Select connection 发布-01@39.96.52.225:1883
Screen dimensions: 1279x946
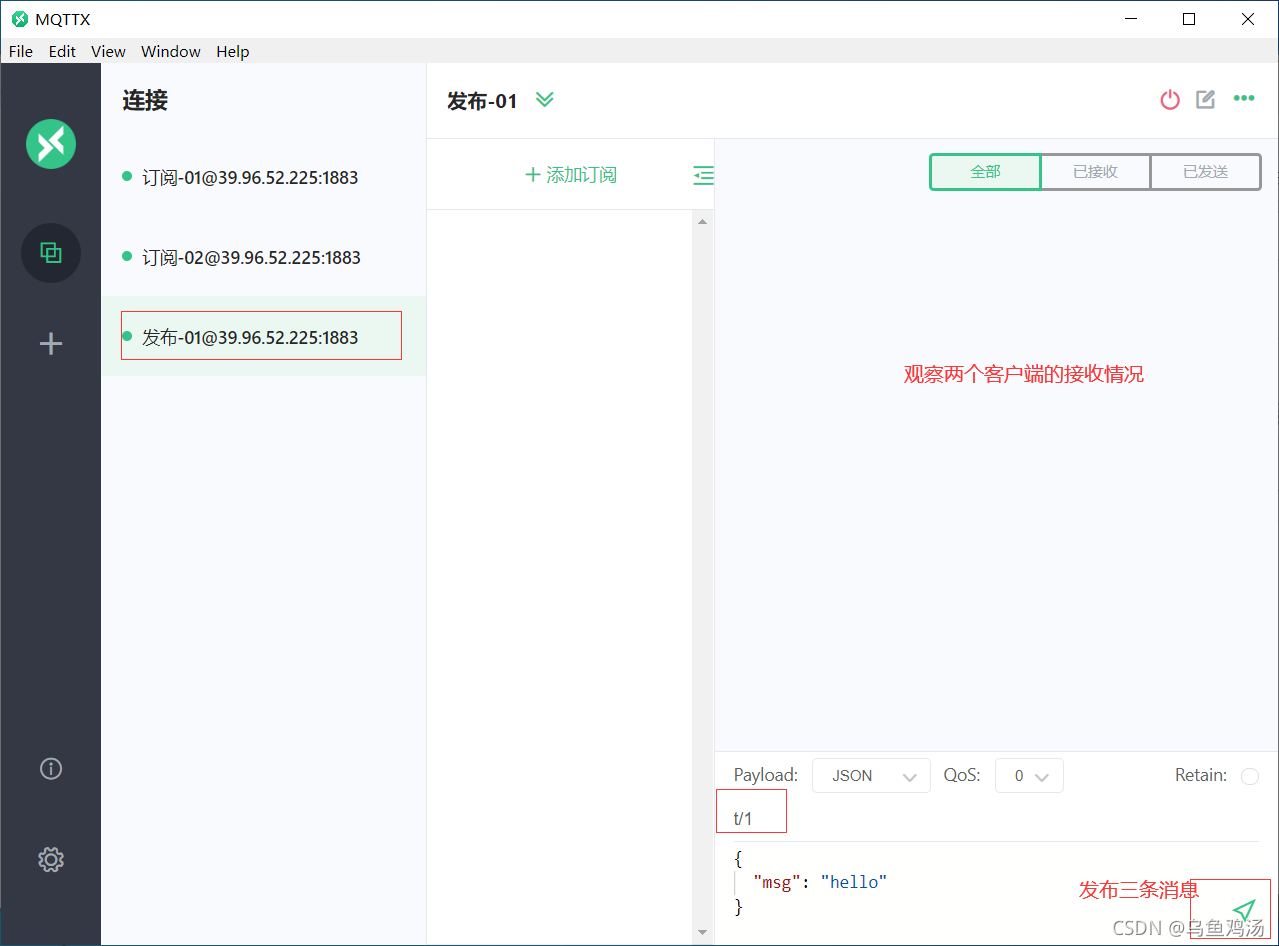click(x=264, y=336)
